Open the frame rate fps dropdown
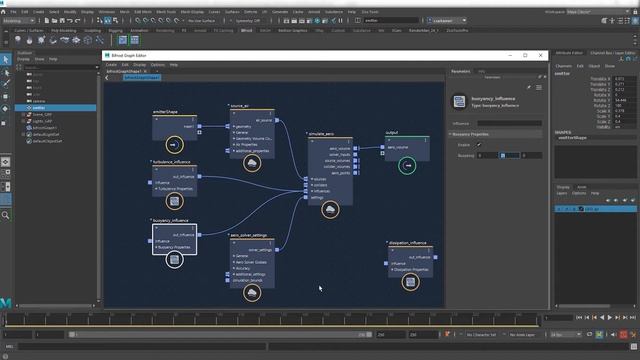640x360 pixels. 565,335
